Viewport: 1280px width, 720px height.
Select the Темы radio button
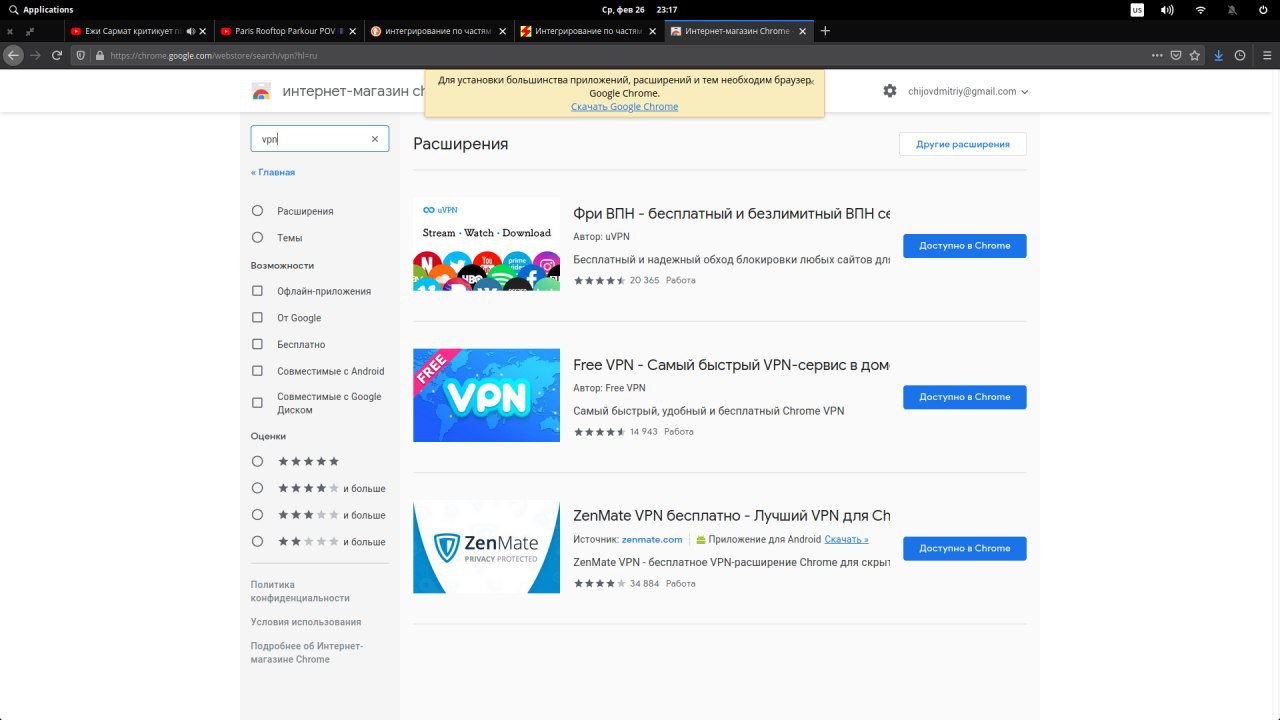(x=257, y=238)
